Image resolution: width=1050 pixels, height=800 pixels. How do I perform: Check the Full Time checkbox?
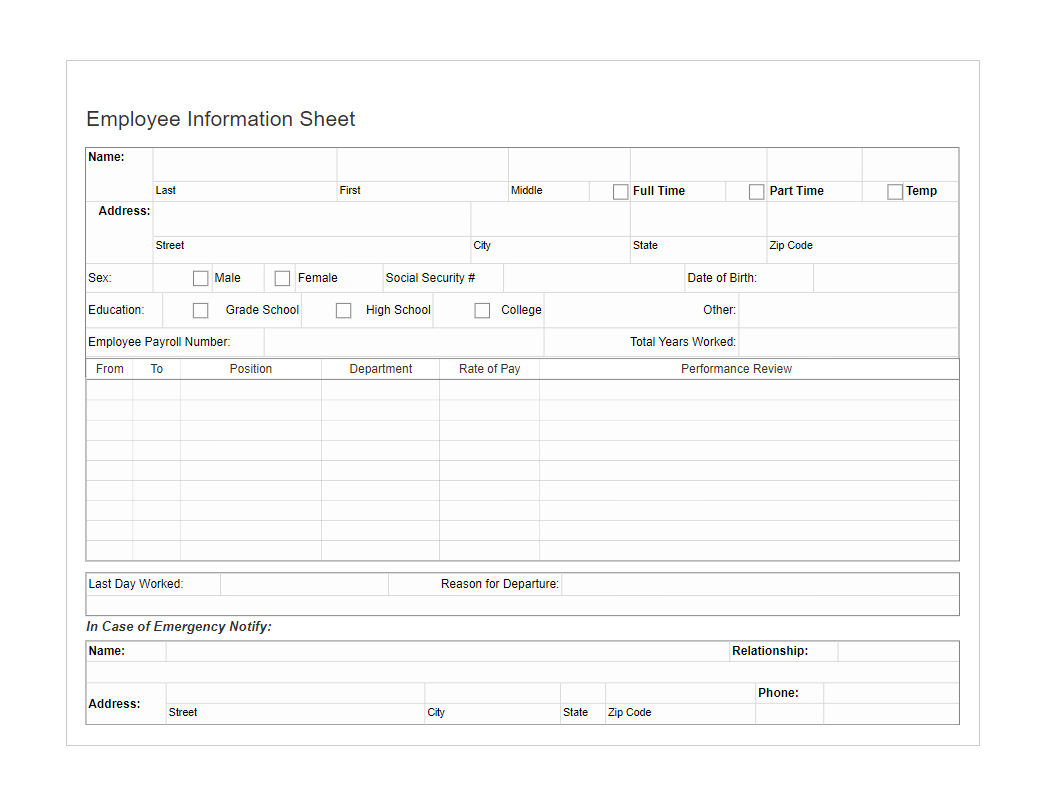coord(620,192)
